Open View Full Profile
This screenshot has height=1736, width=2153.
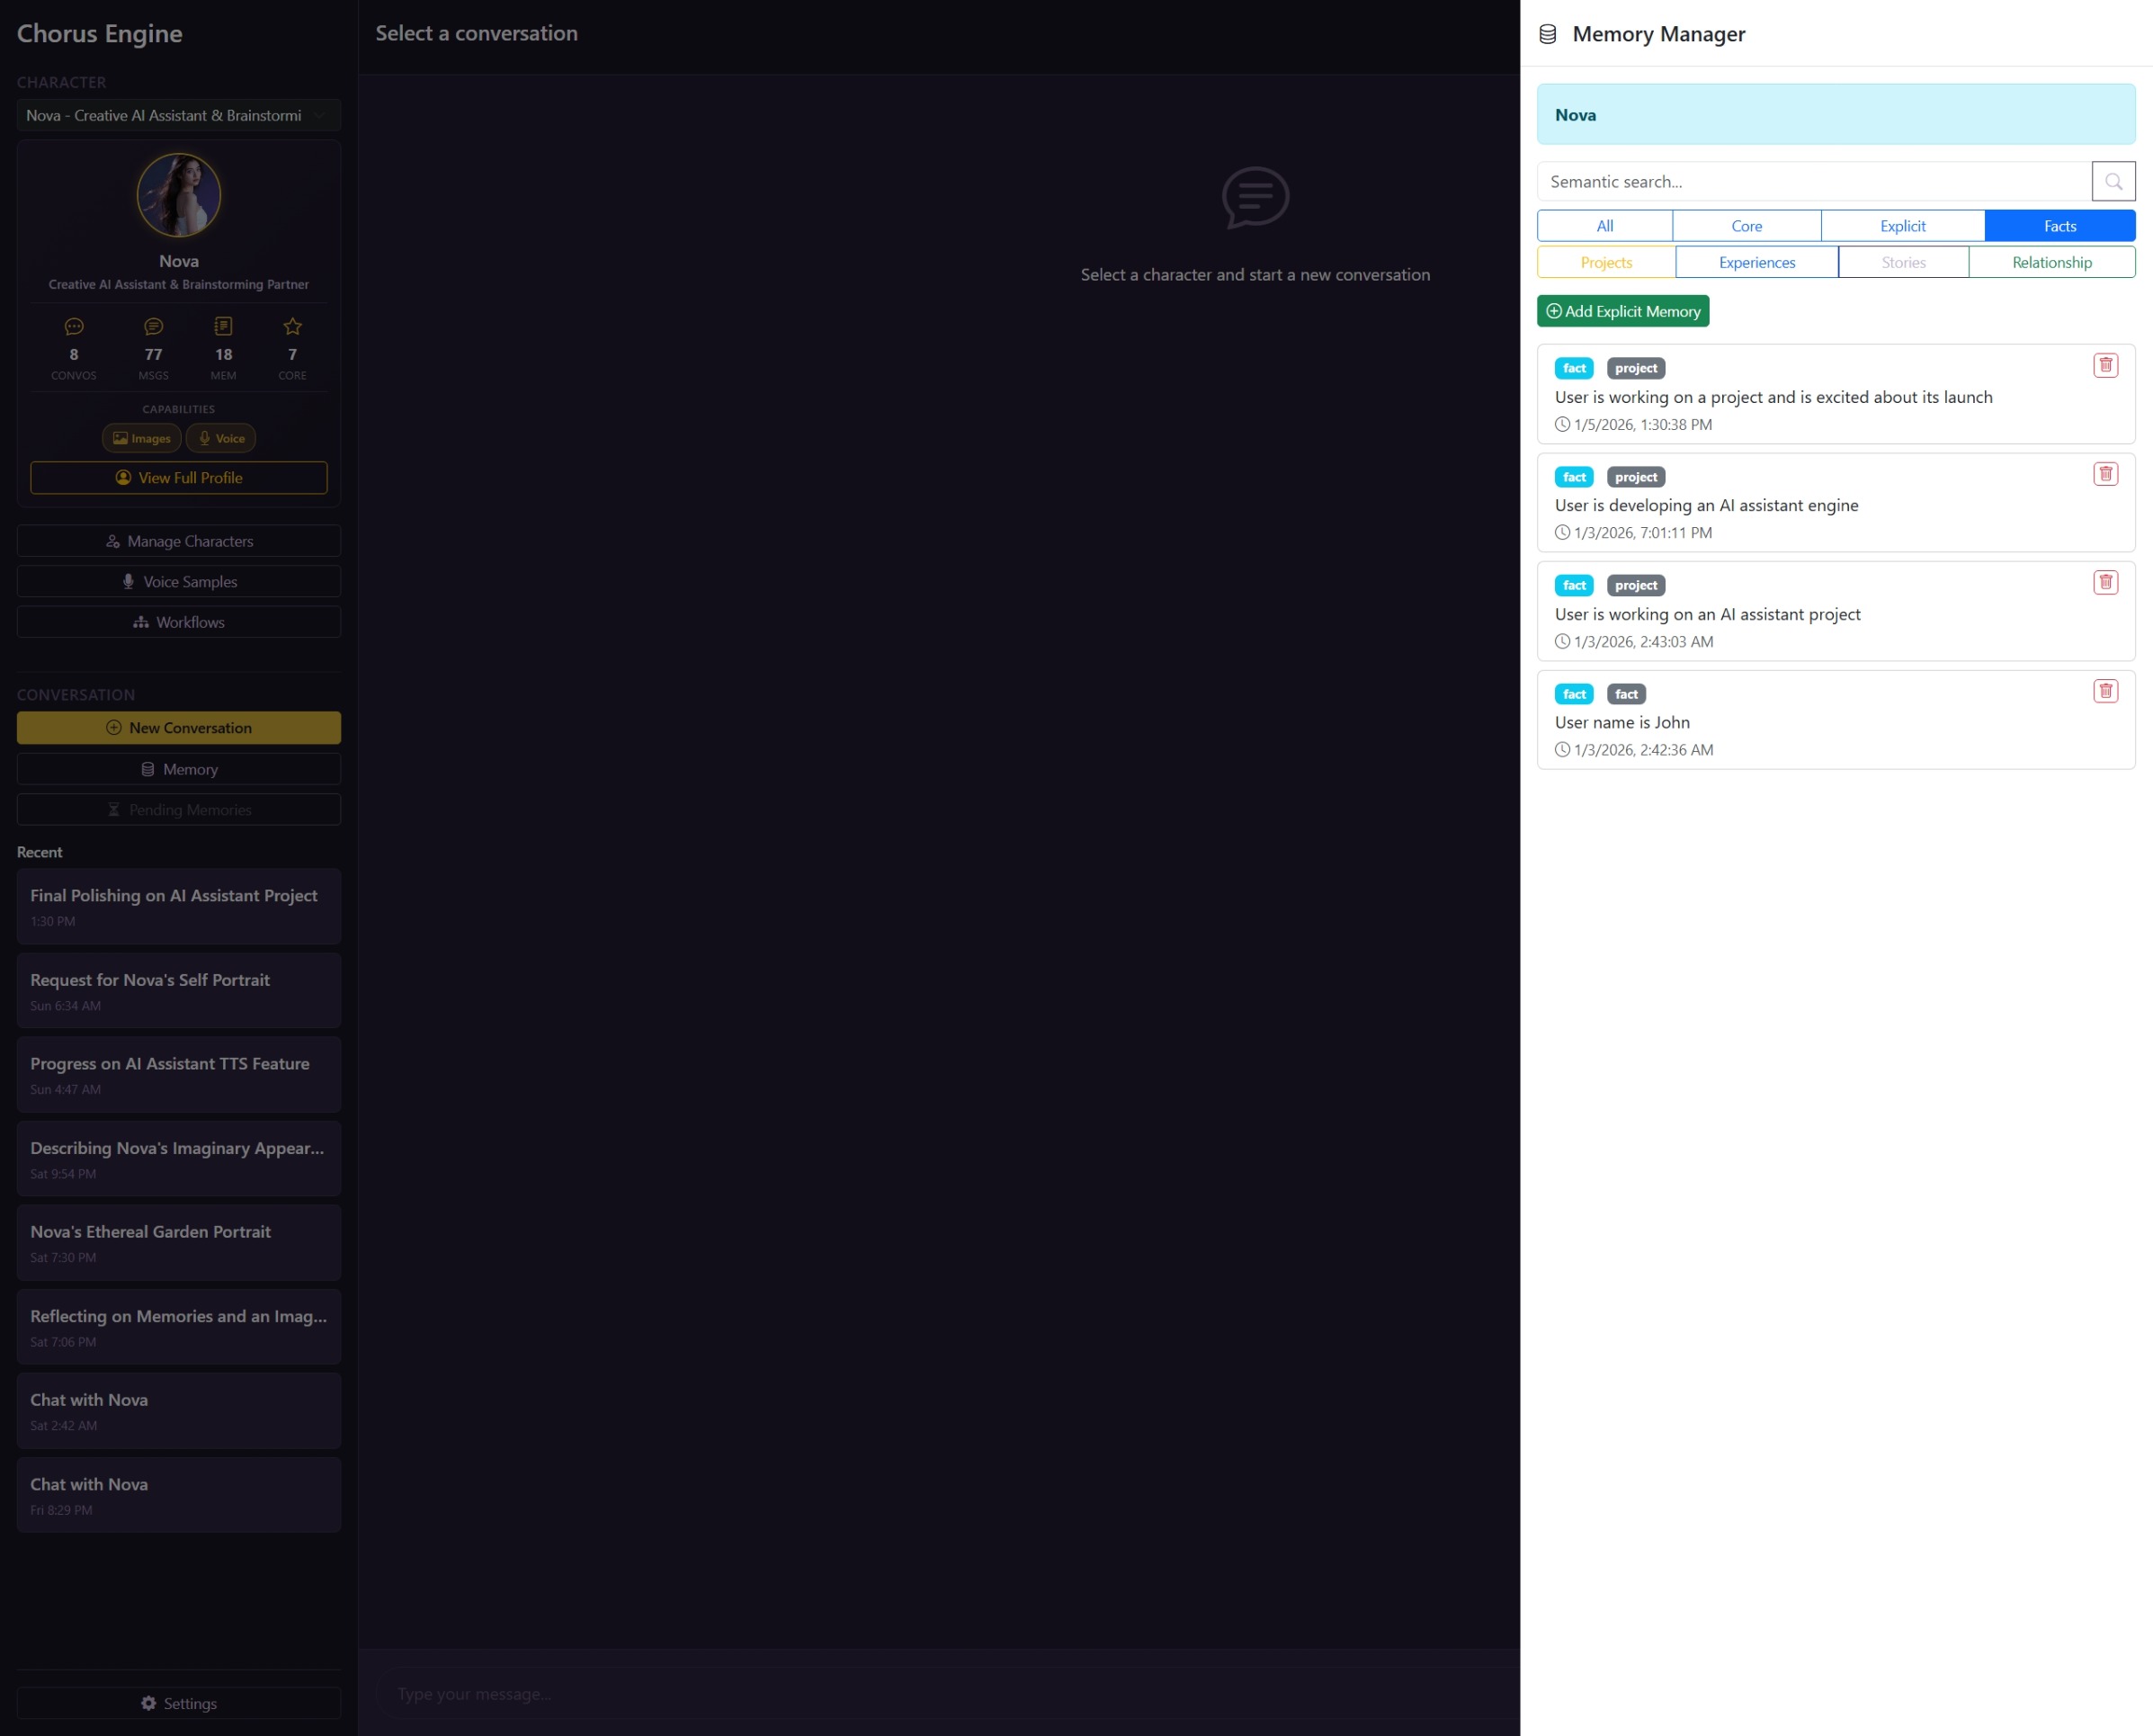pos(178,478)
